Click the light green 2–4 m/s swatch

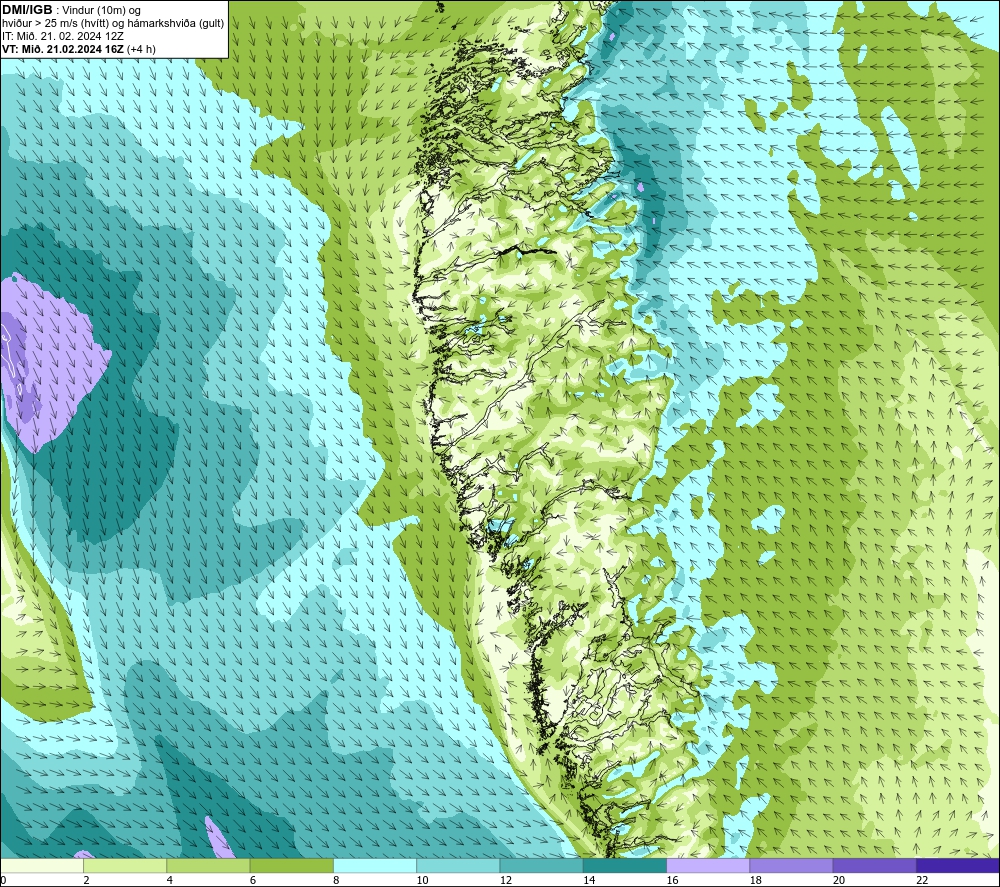click(125, 865)
